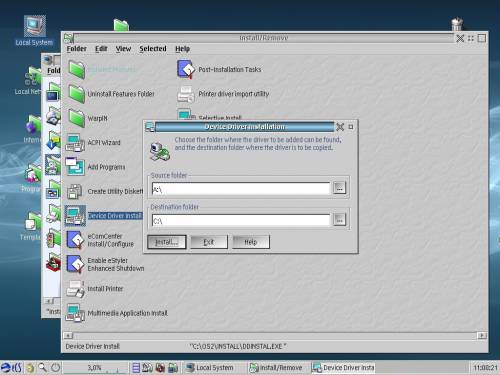The width and height of the screenshot is (500, 375).
Task: Open the magnifier search icon in taskbar
Action: (x=42, y=368)
